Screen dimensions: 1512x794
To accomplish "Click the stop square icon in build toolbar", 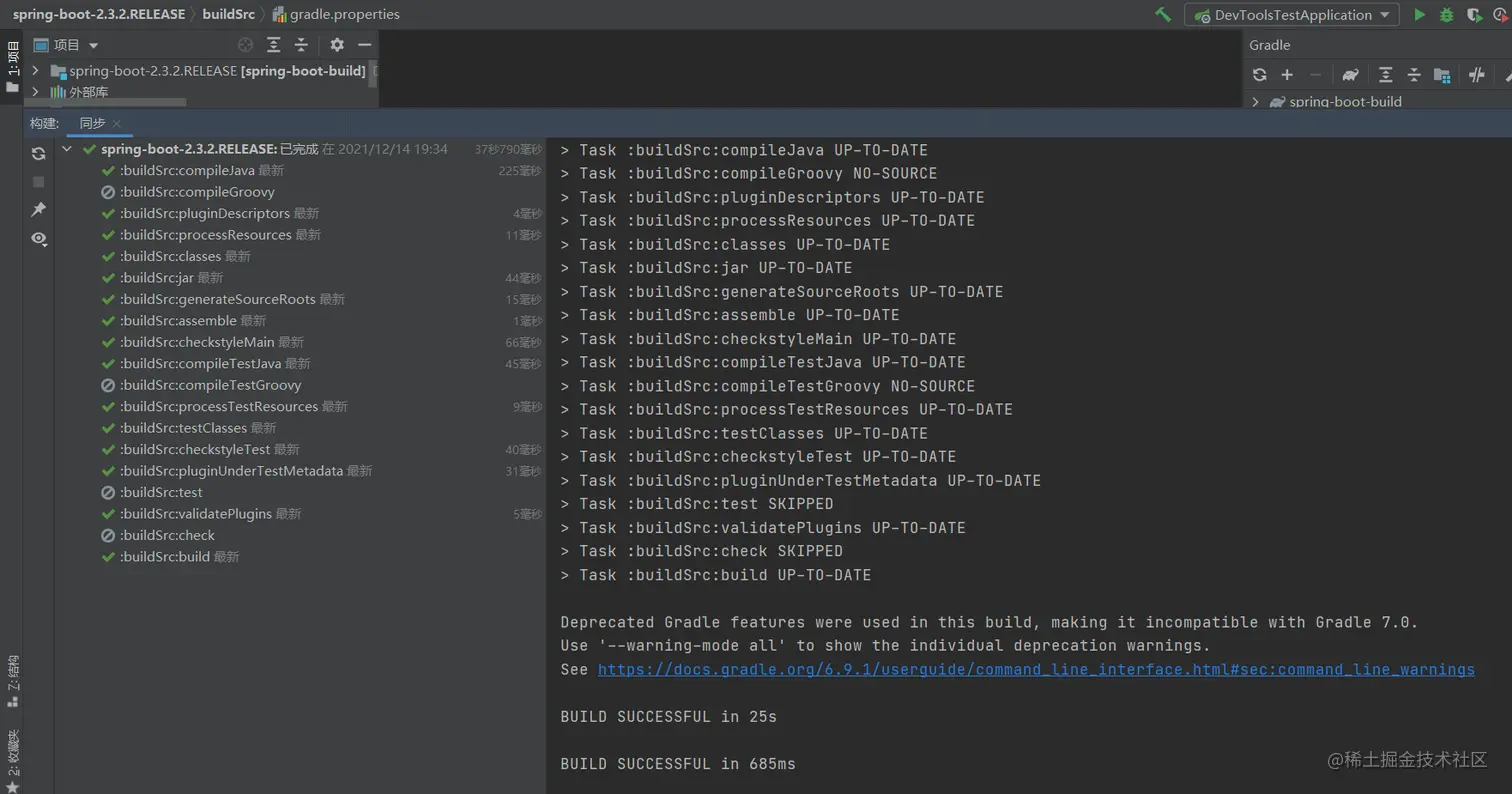I will tap(38, 181).
